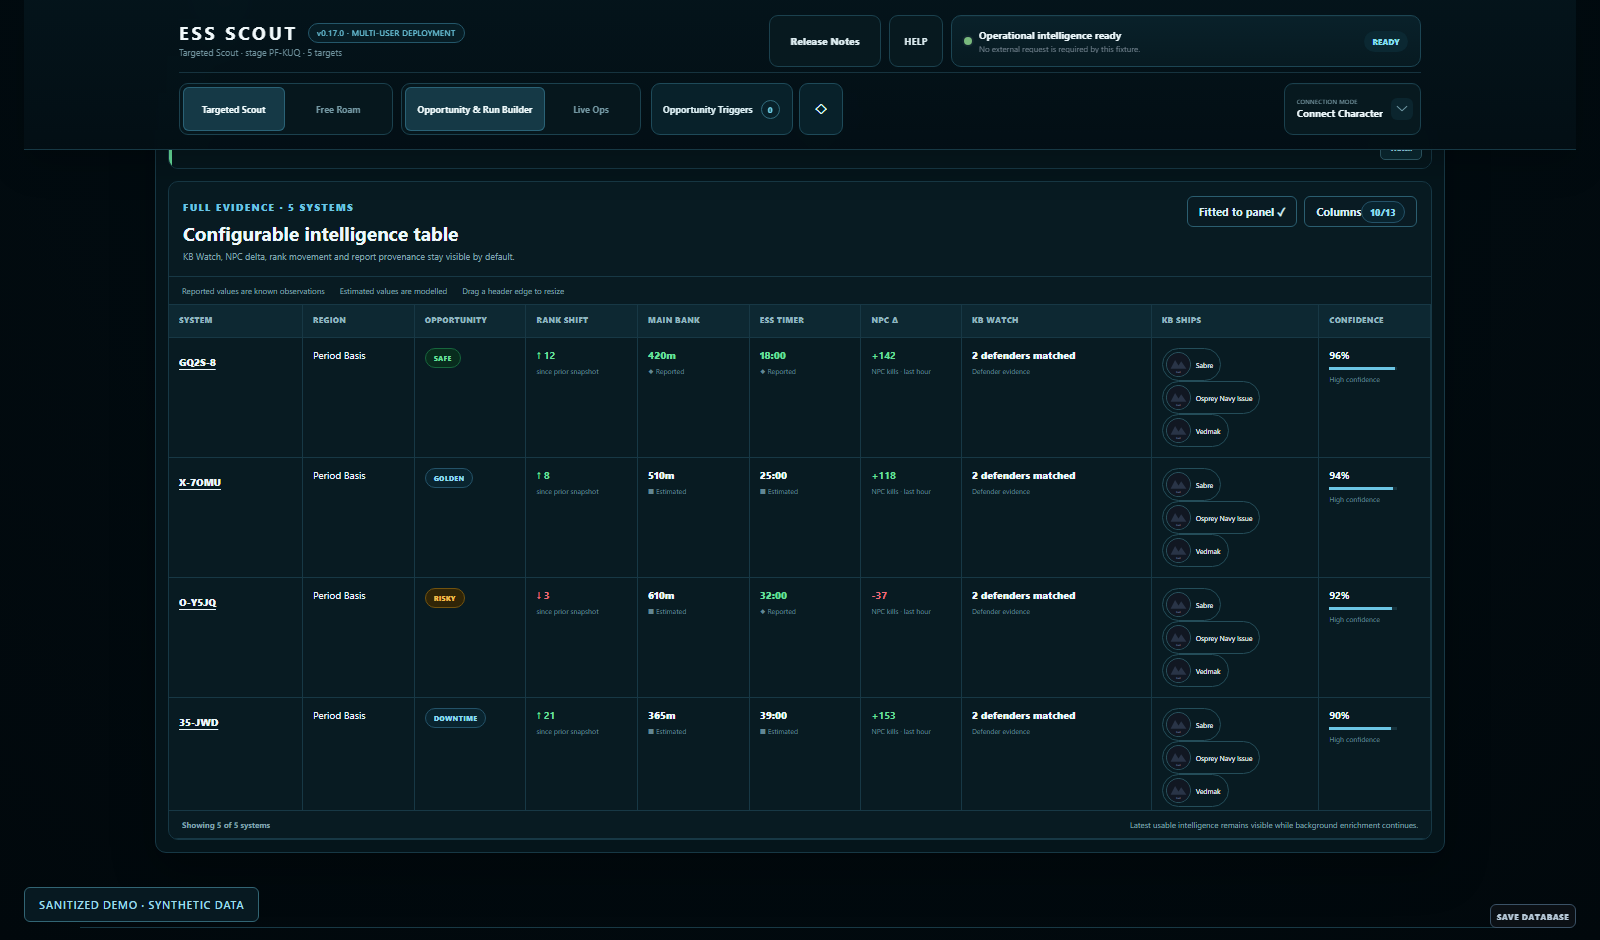Click the Sabre ship icon in the GQ2S-8 row
Image resolution: width=1600 pixels, height=940 pixels.
point(1179,365)
